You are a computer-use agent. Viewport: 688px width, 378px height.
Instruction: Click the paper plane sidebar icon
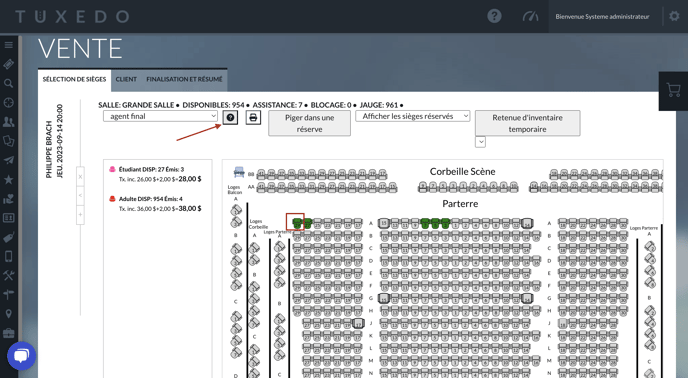pos(8,160)
